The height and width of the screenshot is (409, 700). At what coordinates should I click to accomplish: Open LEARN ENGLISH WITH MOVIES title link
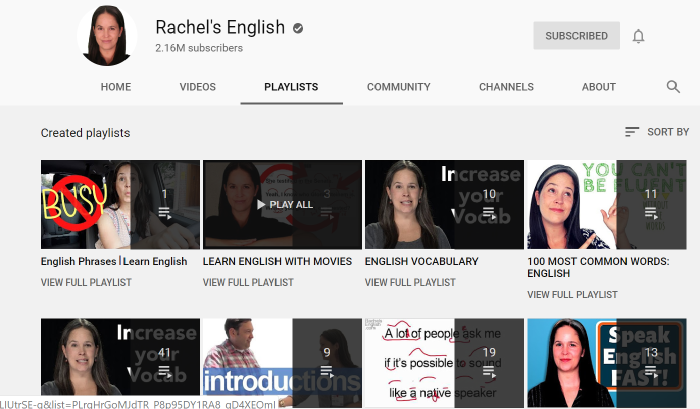click(277, 261)
